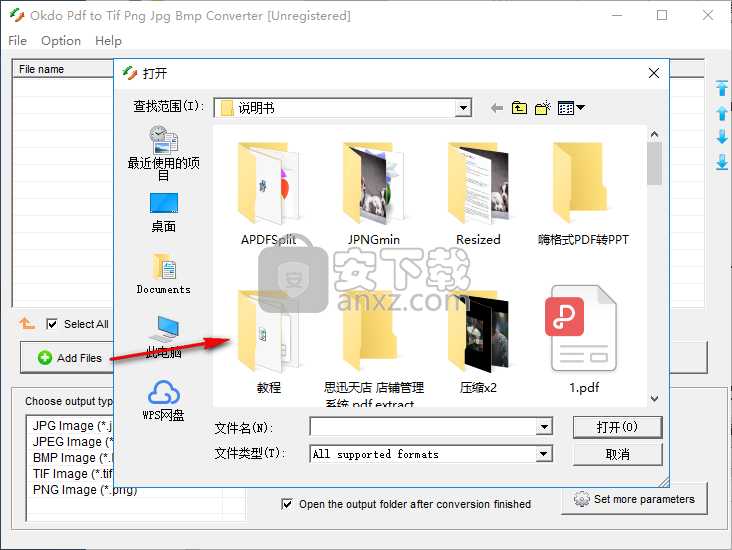Image resolution: width=732 pixels, height=550 pixels.
Task: Click the 文件名 input field
Action: 423,426
